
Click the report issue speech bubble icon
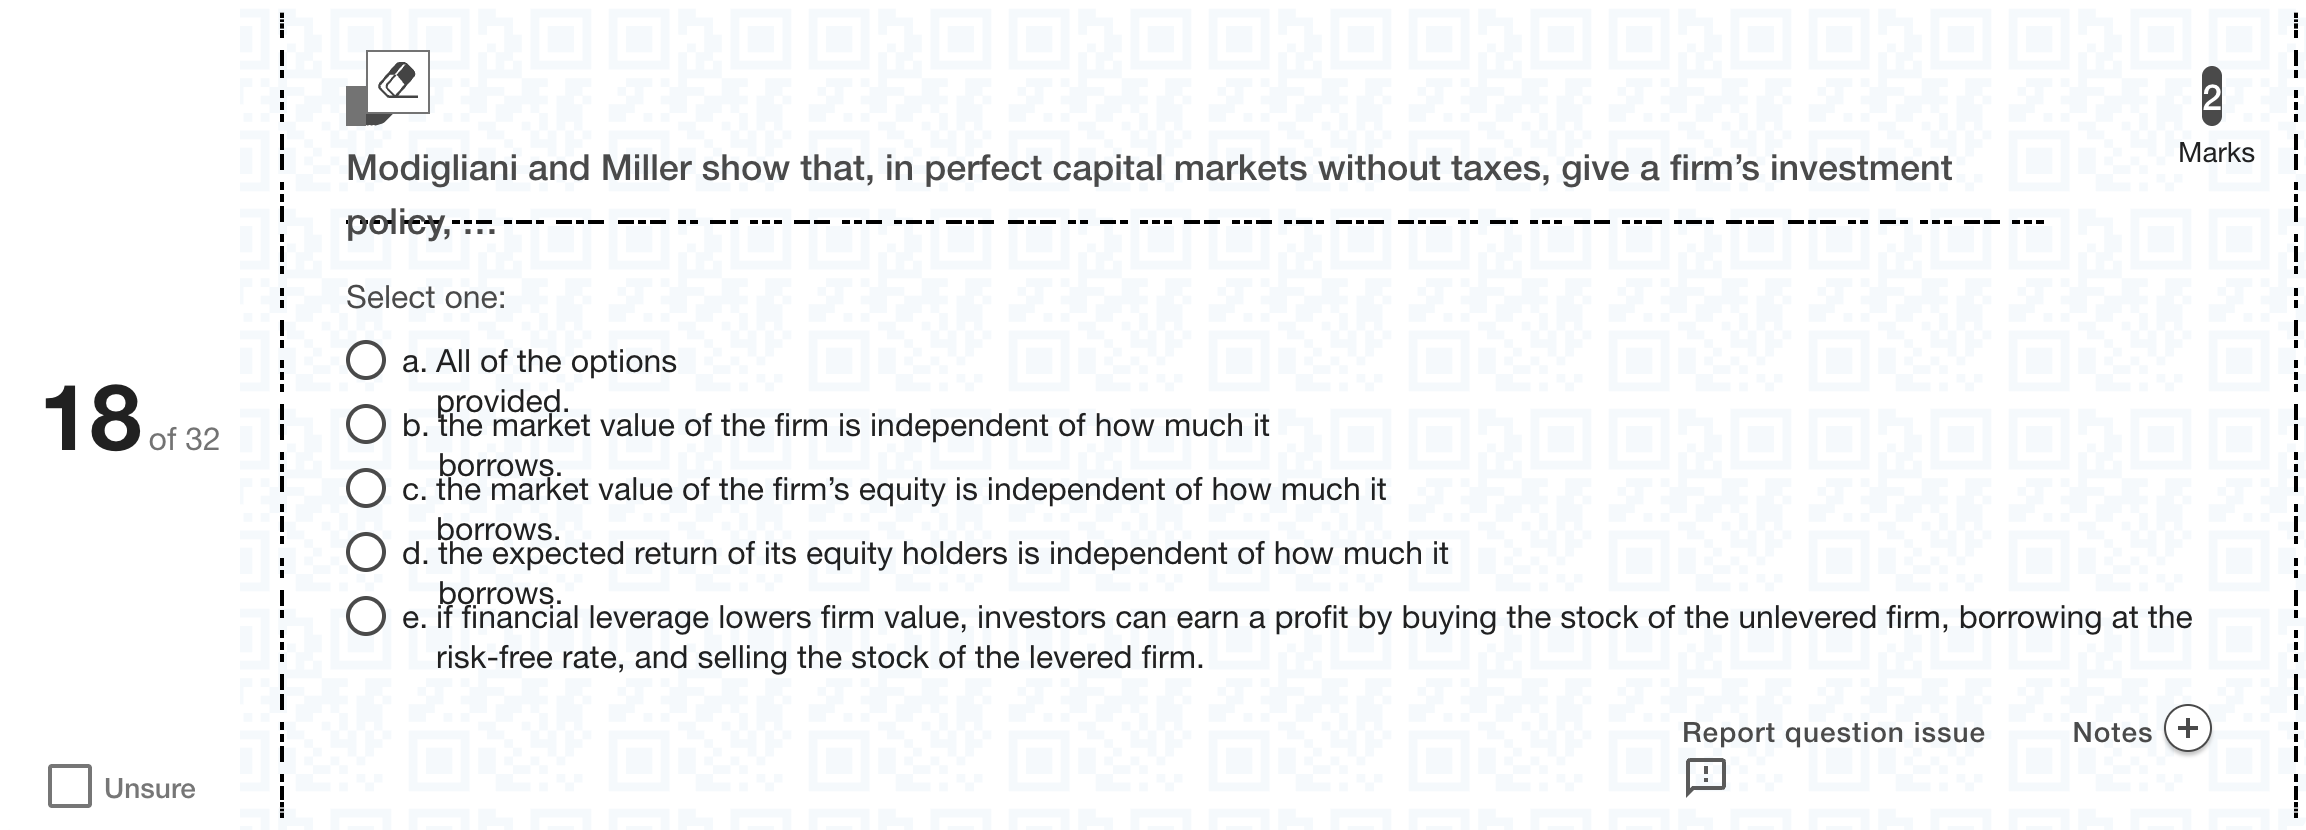[1705, 776]
